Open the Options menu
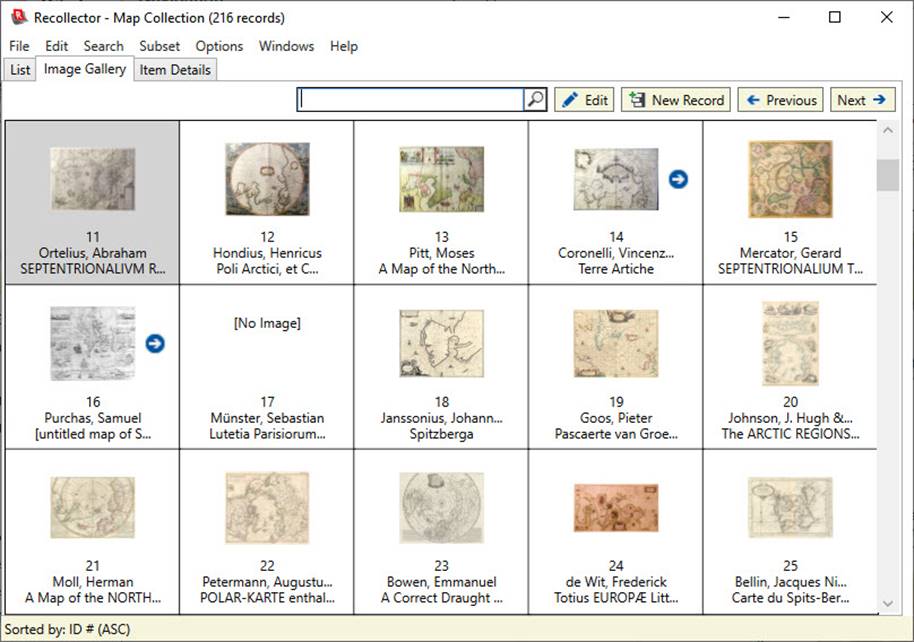The height and width of the screenshot is (642, 914). click(x=219, y=46)
